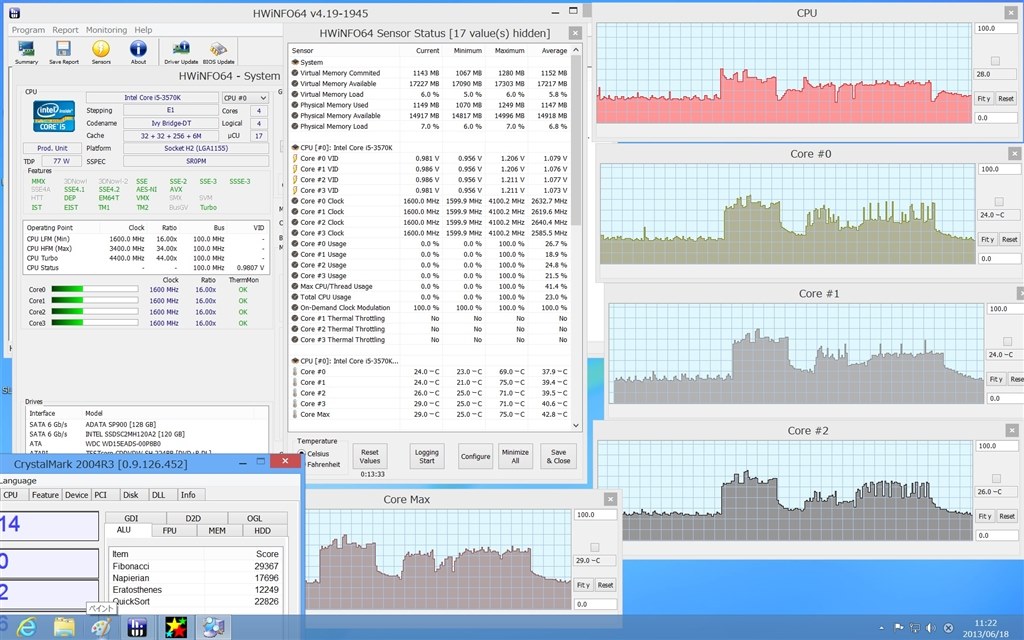This screenshot has width=1024, height=640.
Task: Click the Reset Values button
Action: 370,456
